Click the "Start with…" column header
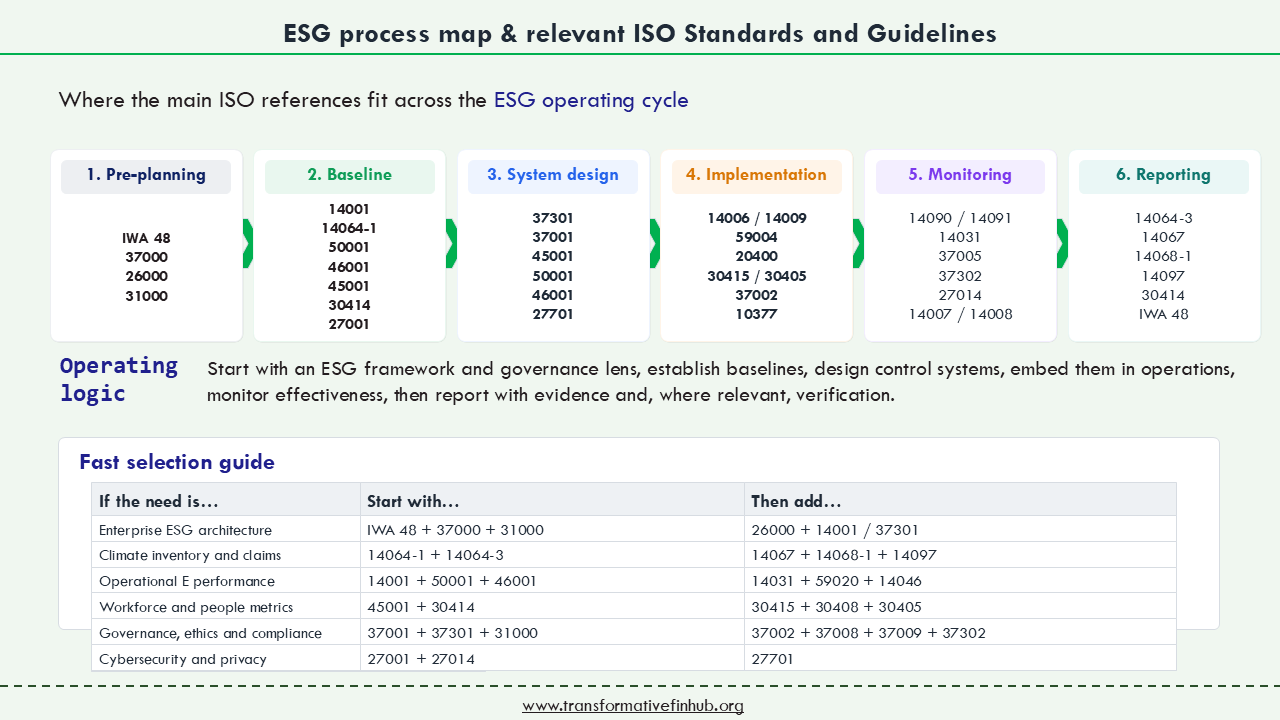Image resolution: width=1280 pixels, height=720 pixels. click(x=413, y=501)
